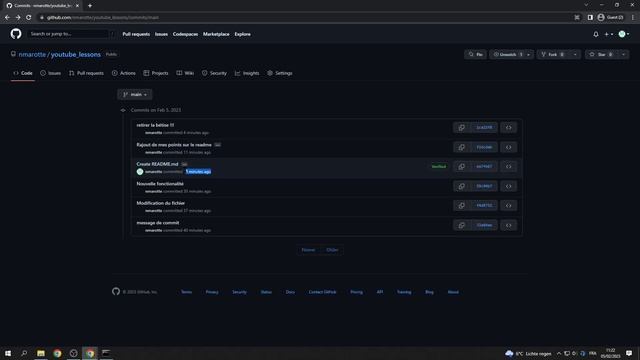Switch to the repository Security tab
640x360 pixels.
tap(214, 73)
